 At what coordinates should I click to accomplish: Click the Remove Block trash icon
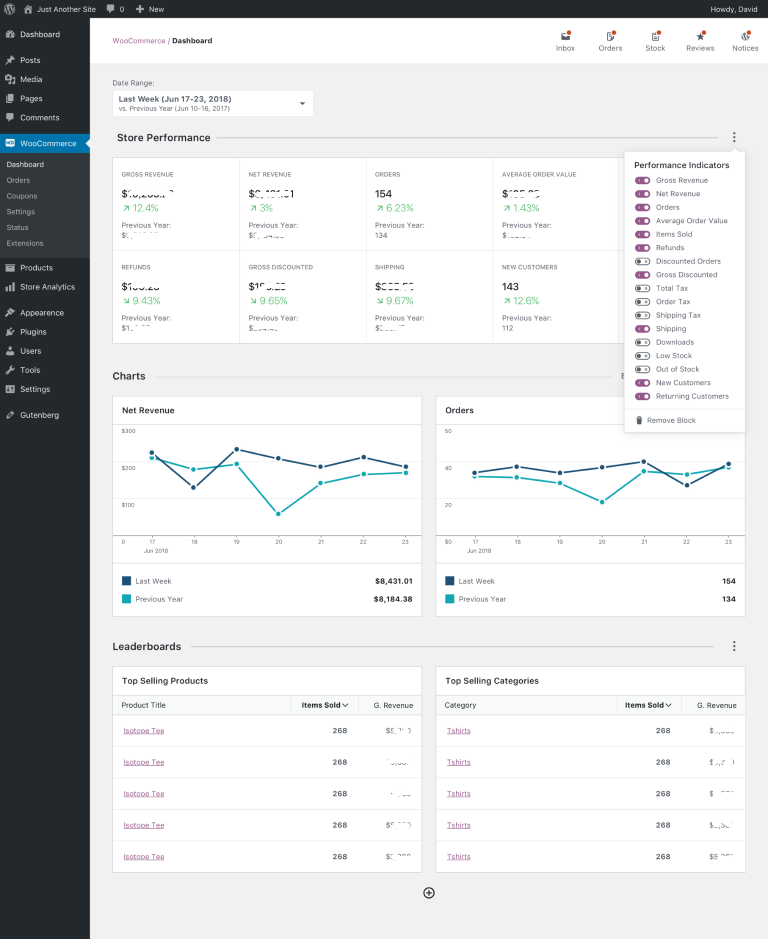[639, 420]
